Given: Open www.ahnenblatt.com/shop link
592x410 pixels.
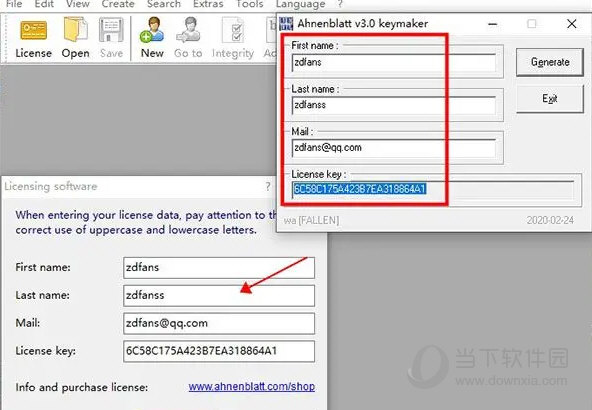Looking at the screenshot, I should pos(252,387).
